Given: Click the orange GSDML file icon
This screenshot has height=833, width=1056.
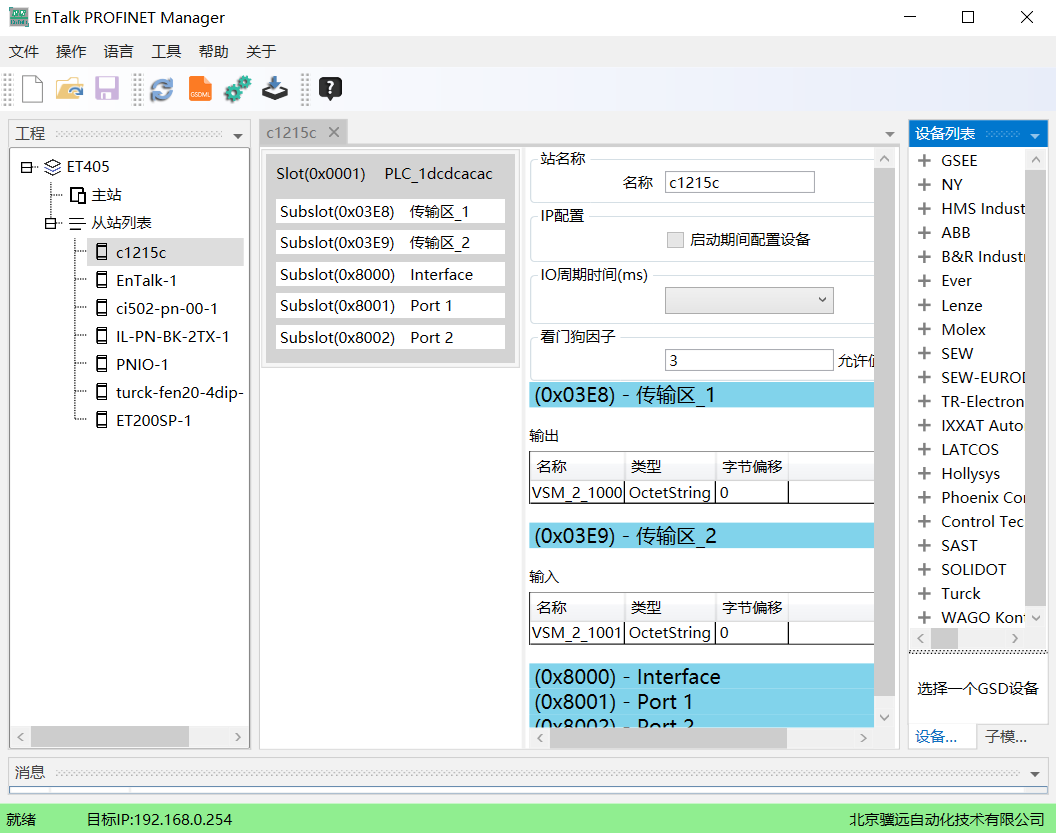Looking at the screenshot, I should 200,89.
